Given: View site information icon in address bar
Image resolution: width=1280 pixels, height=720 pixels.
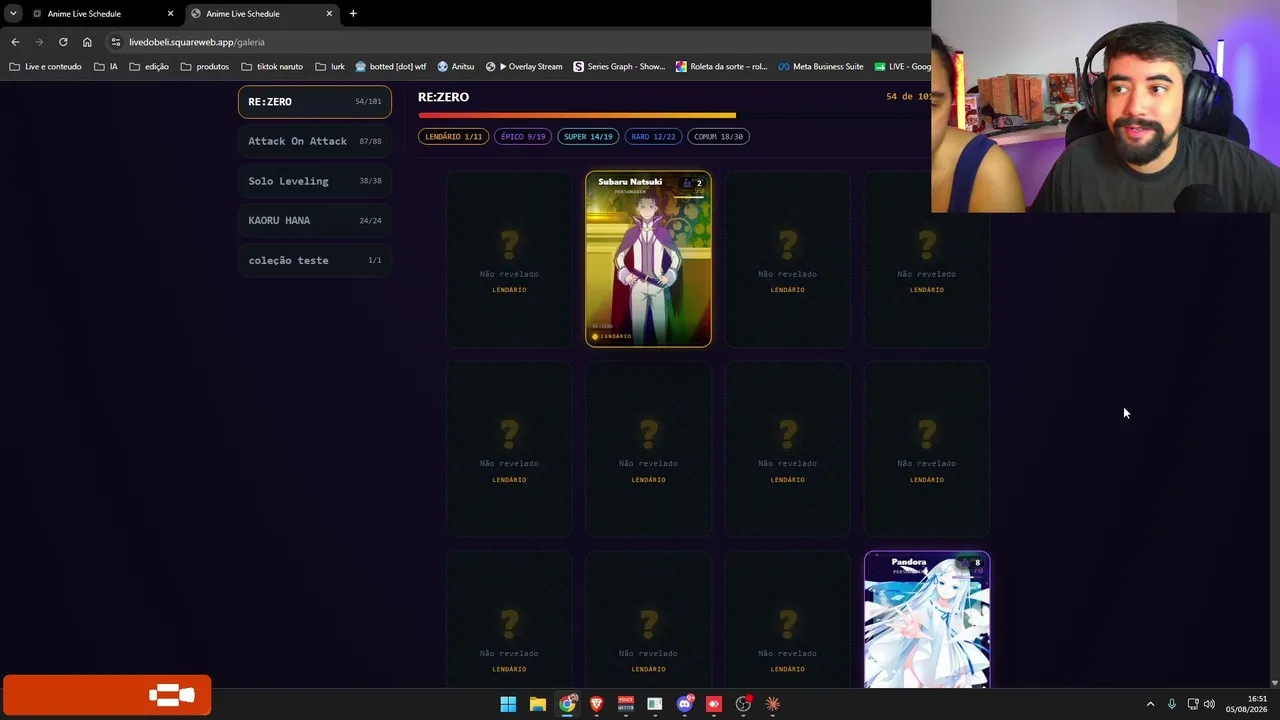Looking at the screenshot, I should 116,42.
